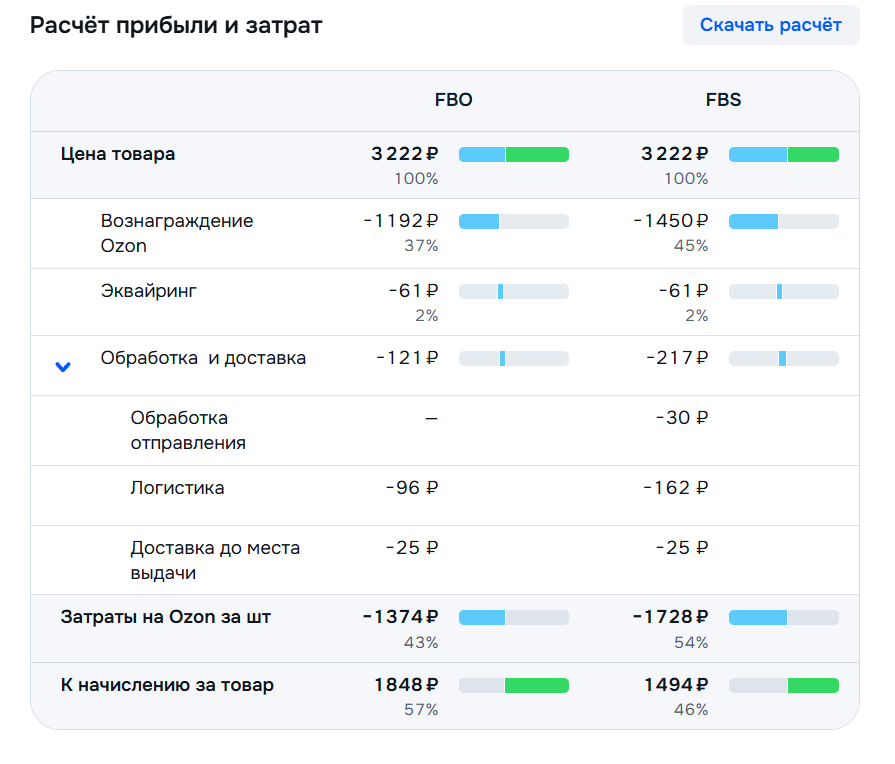Viewport: 895px width, 764px height.
Task: Click the Скачать расчёт button
Action: (770, 25)
